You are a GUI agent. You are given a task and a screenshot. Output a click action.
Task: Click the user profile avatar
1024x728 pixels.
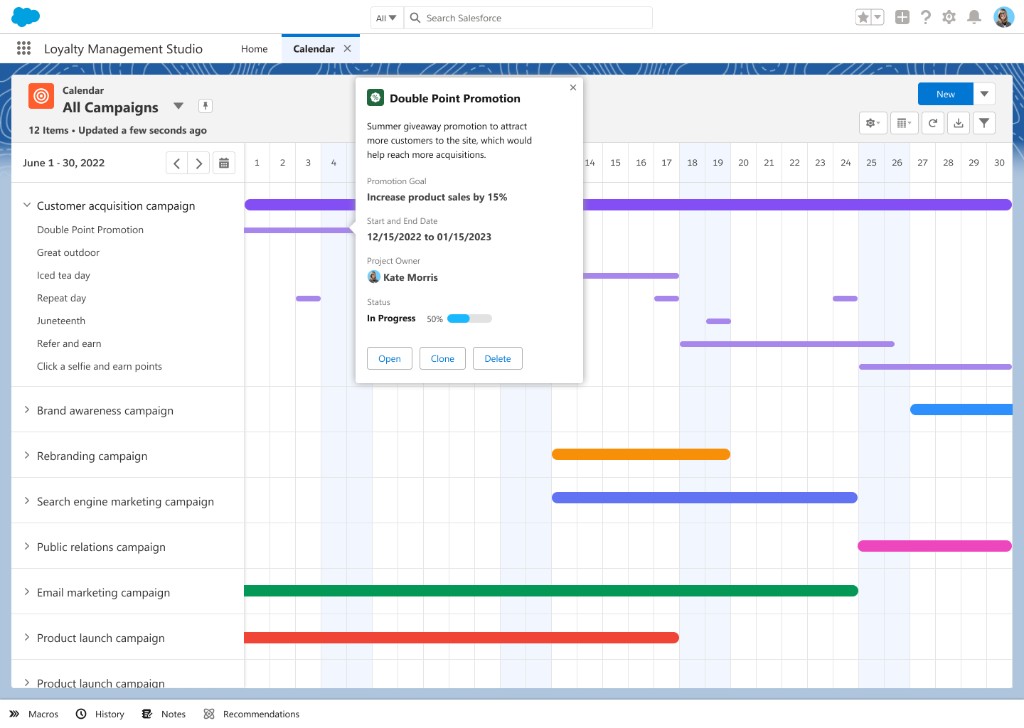coord(1003,18)
